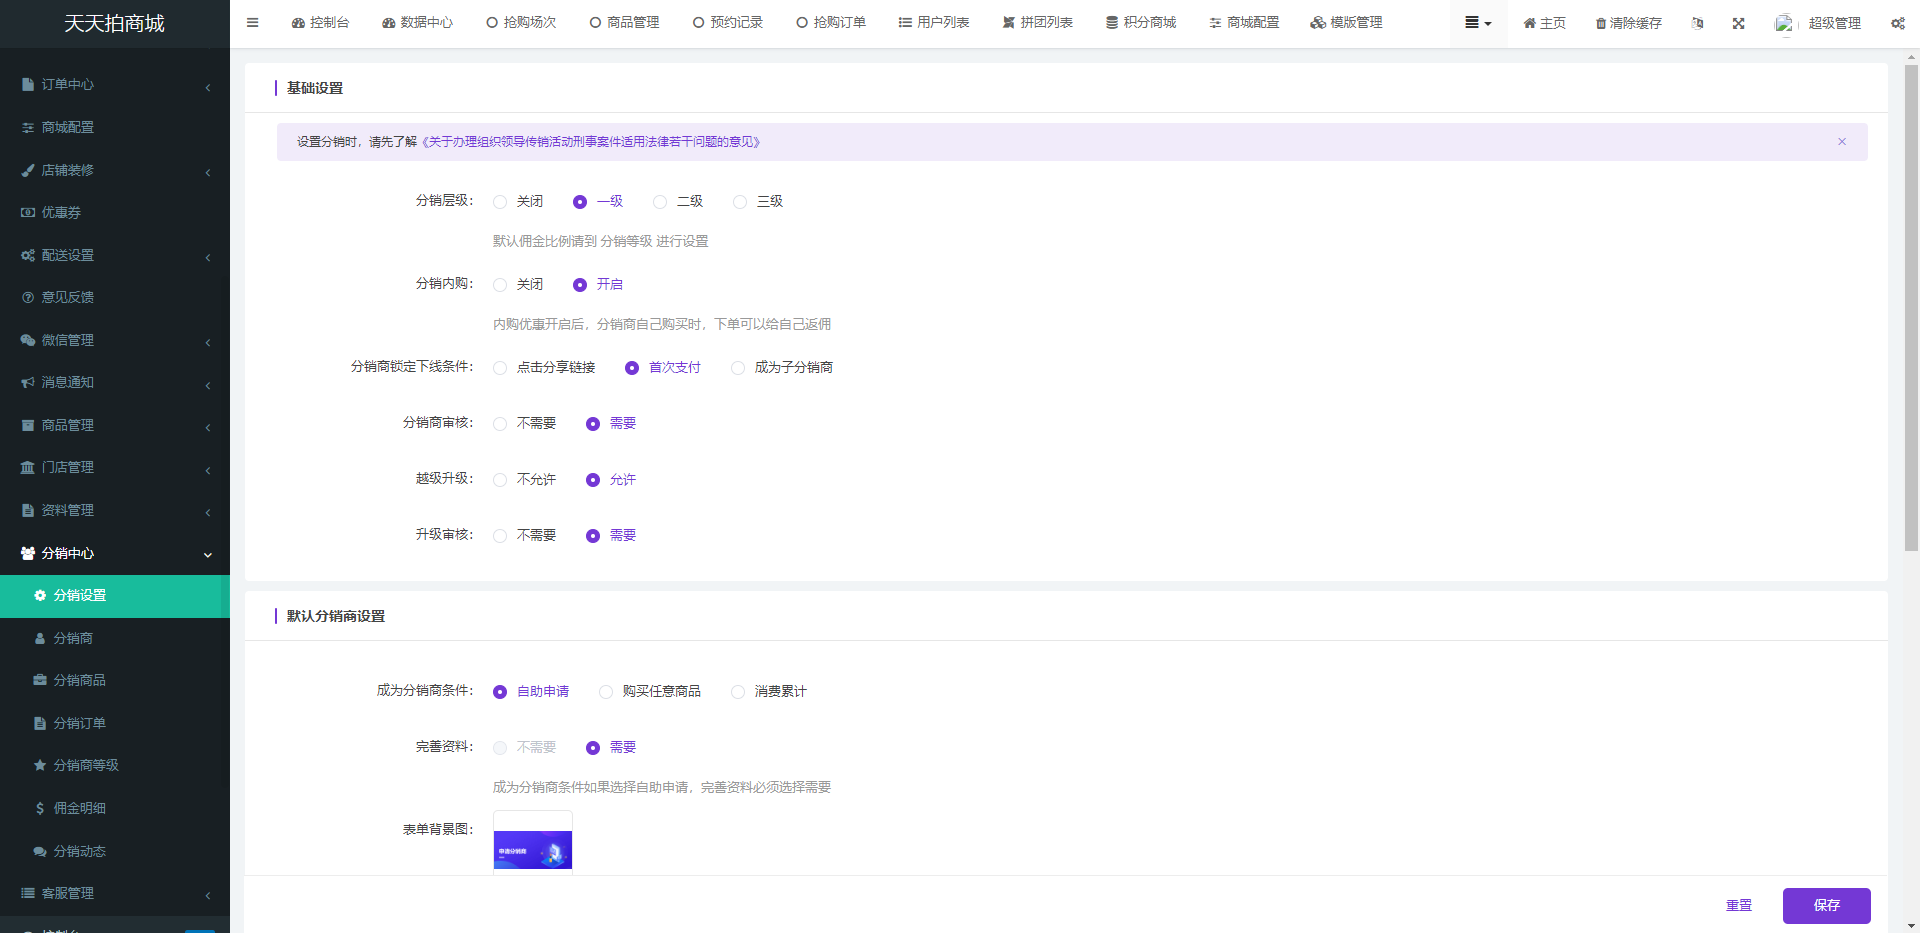Image resolution: width=1920 pixels, height=933 pixels.
Task: Click the language translate icon in header
Action: point(1697,23)
